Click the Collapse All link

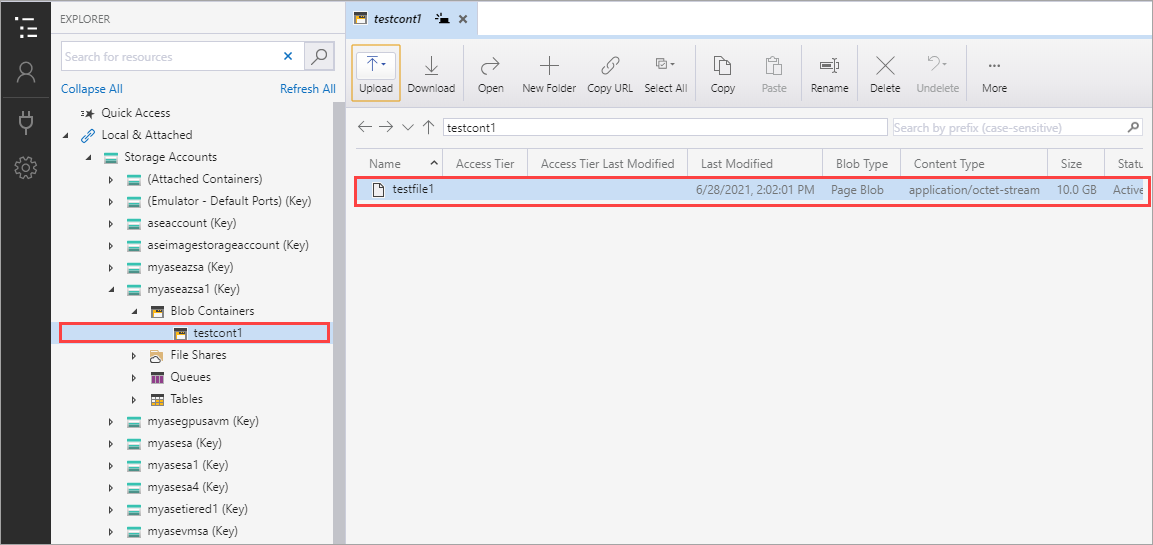92,88
